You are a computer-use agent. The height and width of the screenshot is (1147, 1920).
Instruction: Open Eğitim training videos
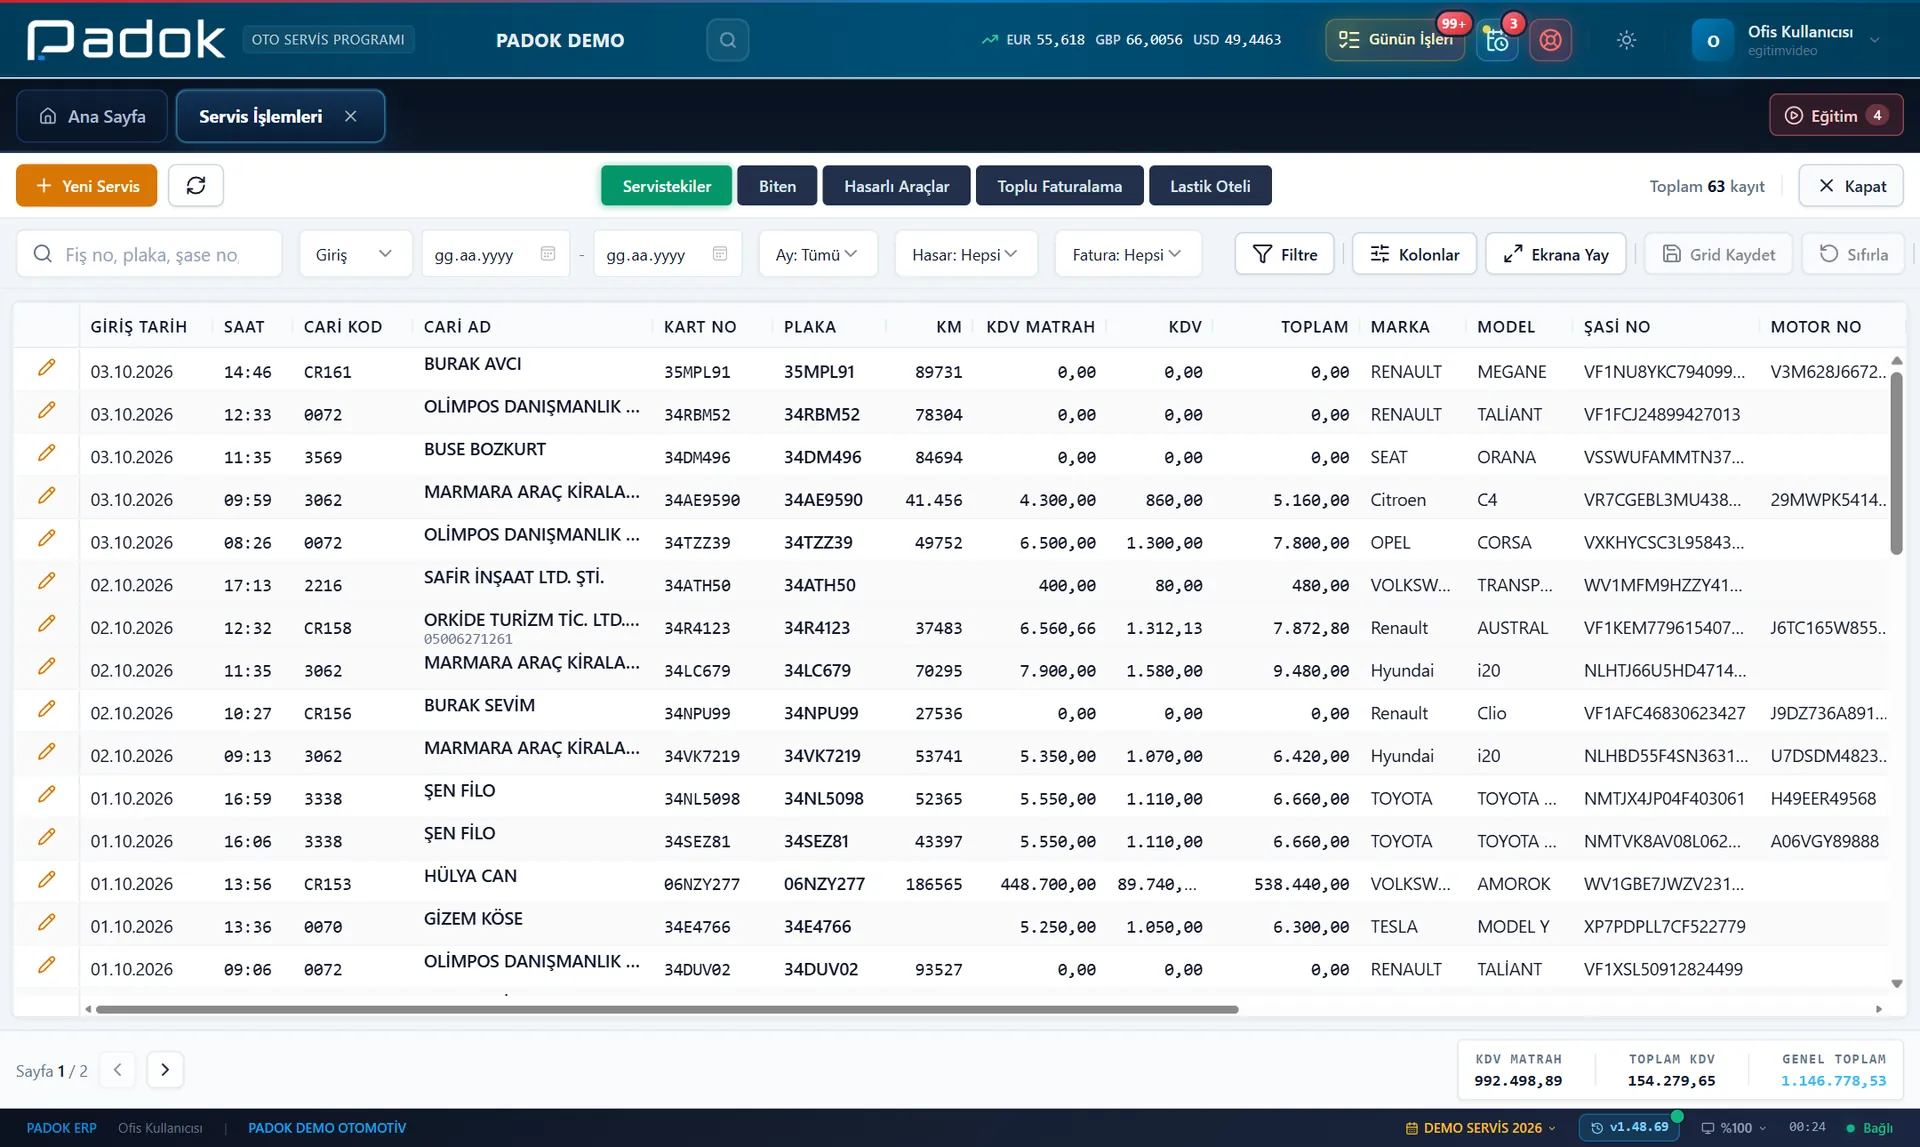pos(1836,116)
